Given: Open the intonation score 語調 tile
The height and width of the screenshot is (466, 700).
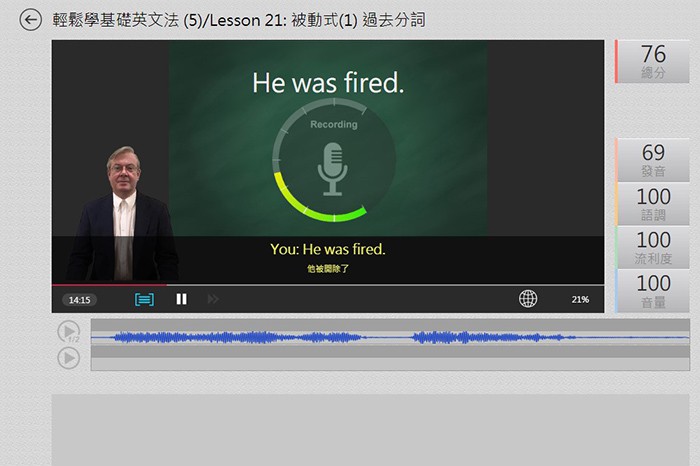Looking at the screenshot, I should (653, 204).
